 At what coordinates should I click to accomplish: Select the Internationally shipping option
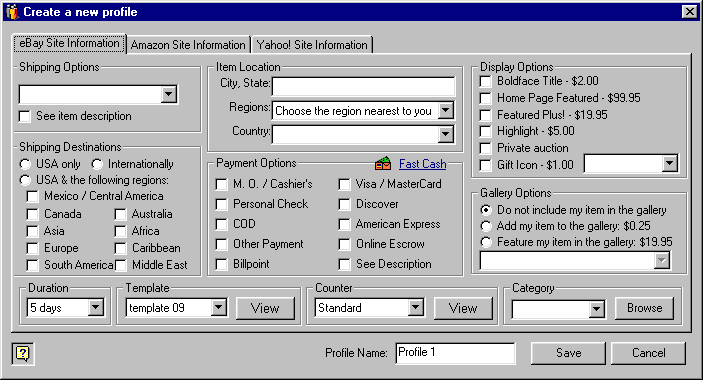coord(97,164)
